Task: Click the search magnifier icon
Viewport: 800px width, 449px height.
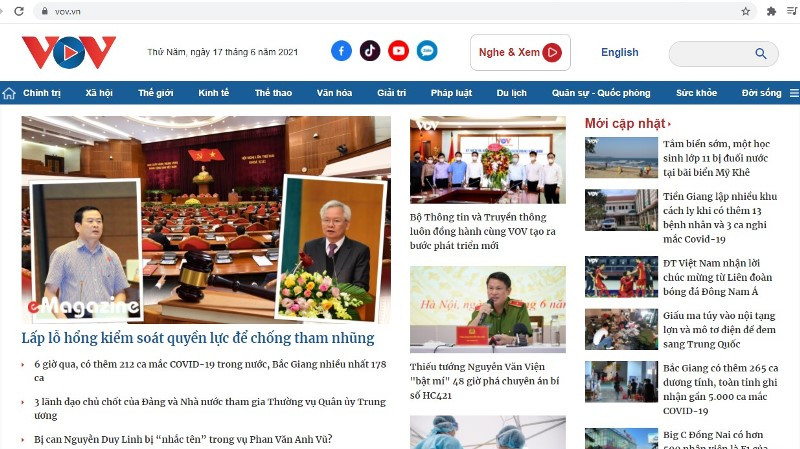Action: tap(761, 53)
